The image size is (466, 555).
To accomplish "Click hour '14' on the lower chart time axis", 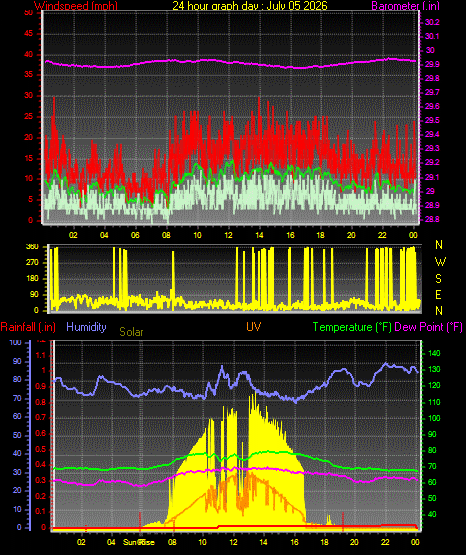I will [263, 542].
